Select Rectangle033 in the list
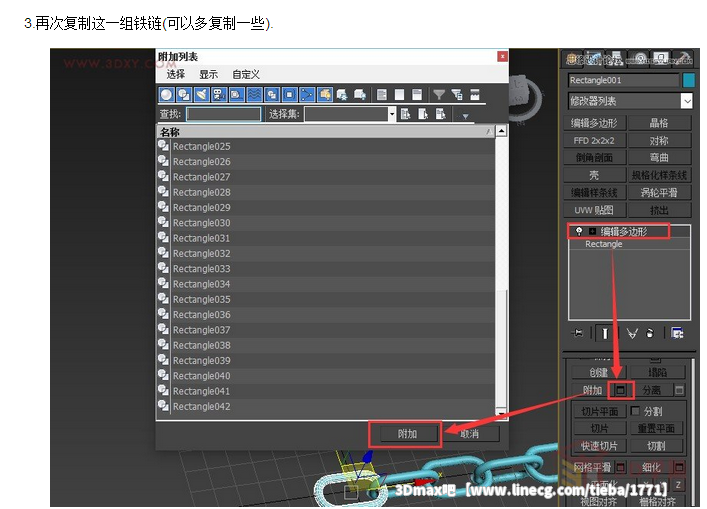The image size is (707, 509). tap(201, 269)
